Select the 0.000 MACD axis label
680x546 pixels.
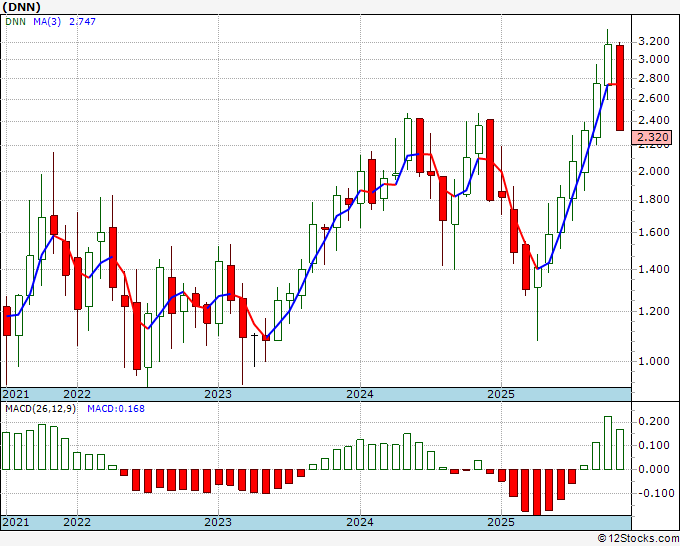pos(654,469)
